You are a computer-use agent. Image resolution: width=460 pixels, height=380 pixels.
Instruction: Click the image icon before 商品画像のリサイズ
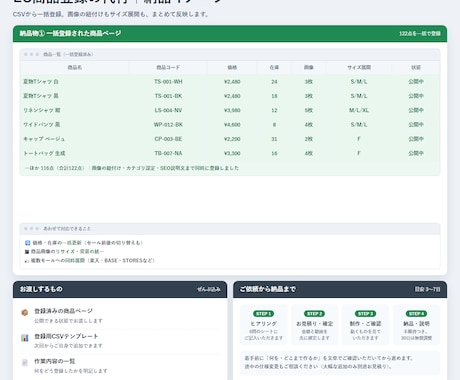coord(27,252)
